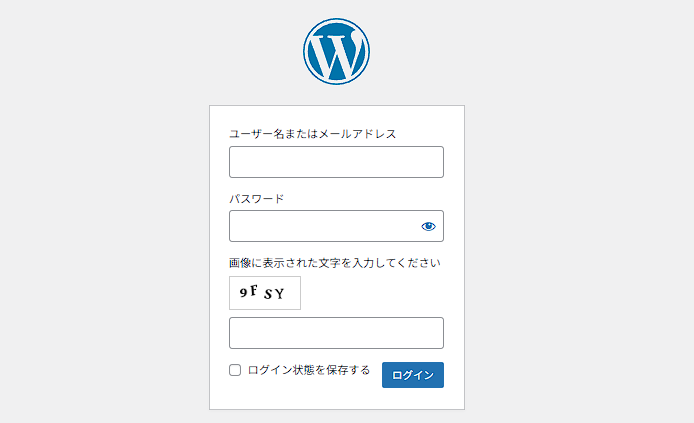
Task: Click the "9" character in the CAPTCHA
Action: 243,292
